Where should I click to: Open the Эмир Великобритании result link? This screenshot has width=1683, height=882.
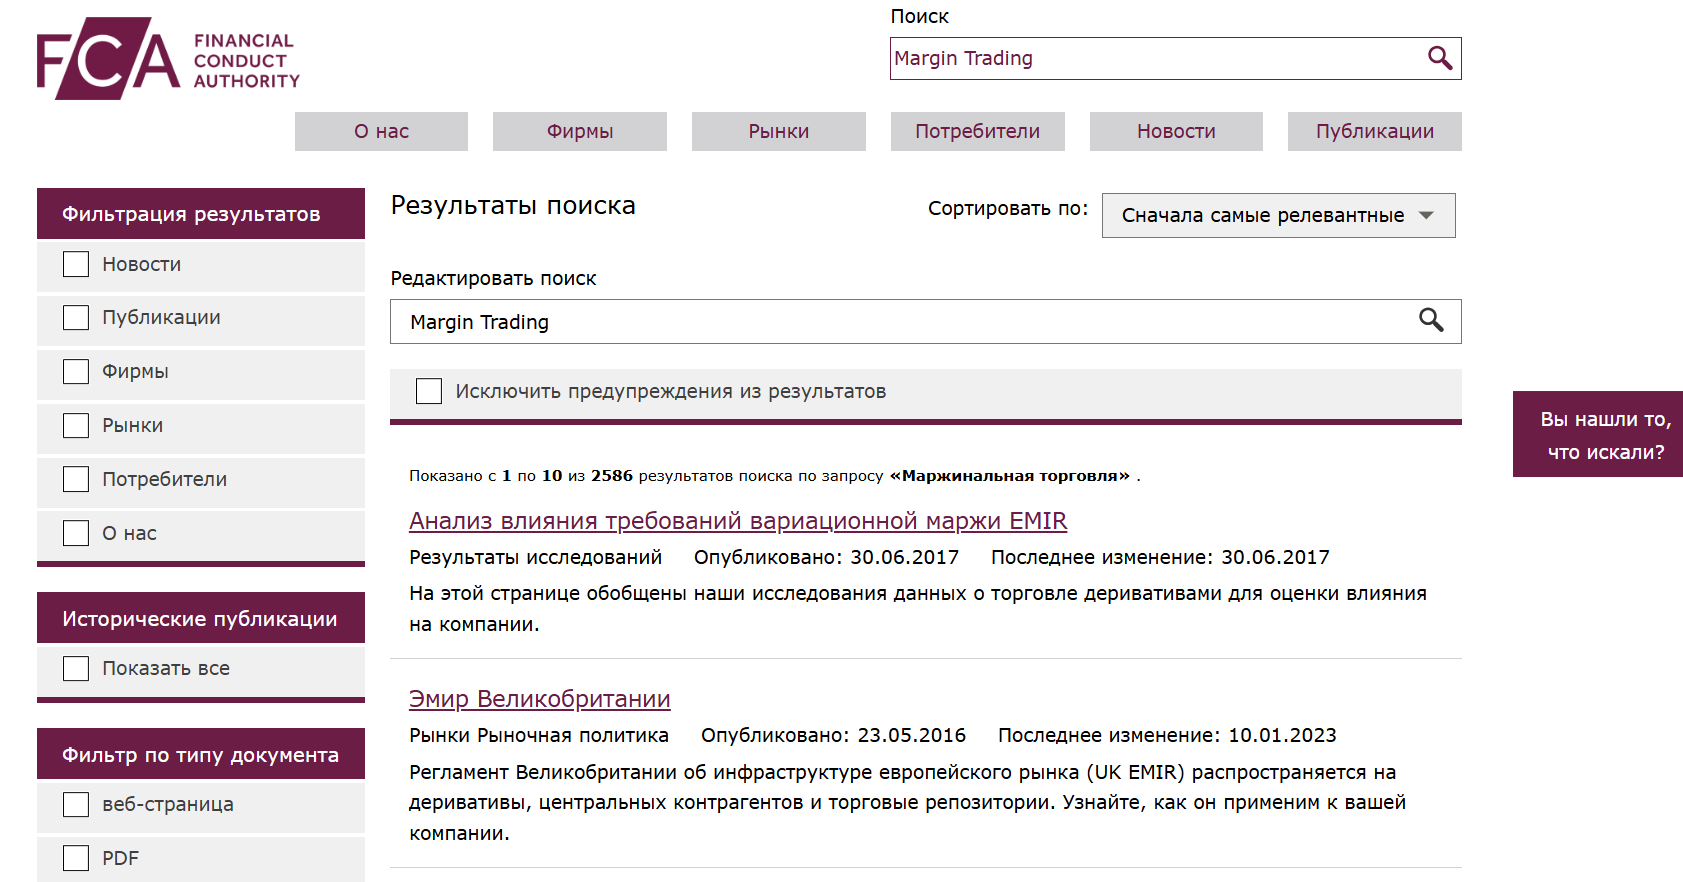[x=540, y=699]
